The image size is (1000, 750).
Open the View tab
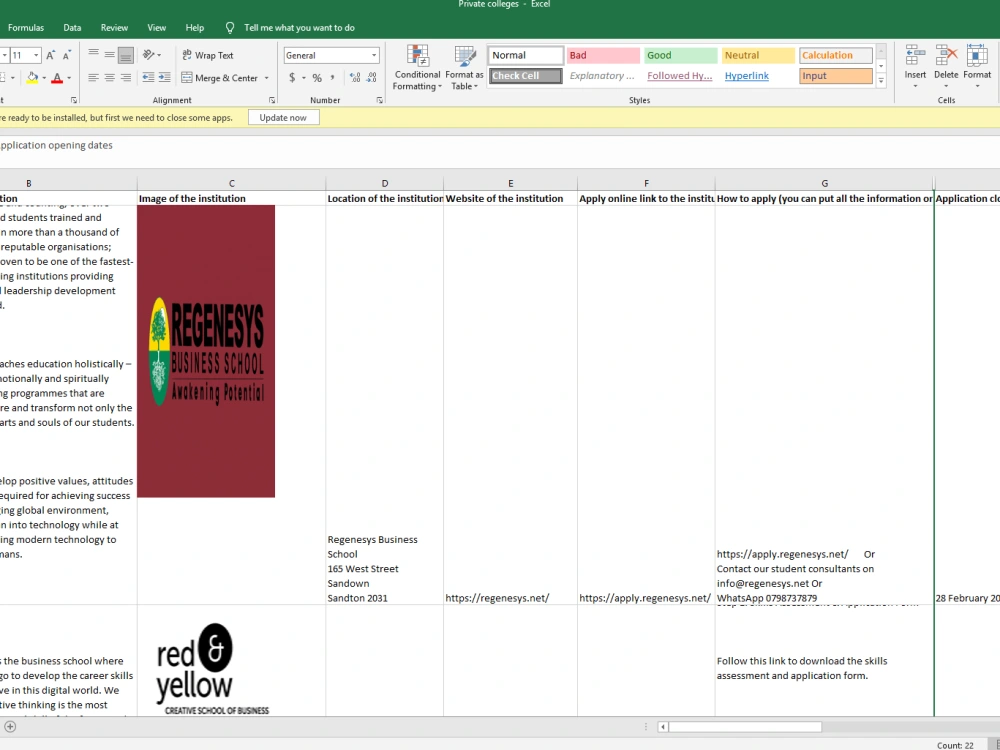pyautogui.click(x=156, y=27)
